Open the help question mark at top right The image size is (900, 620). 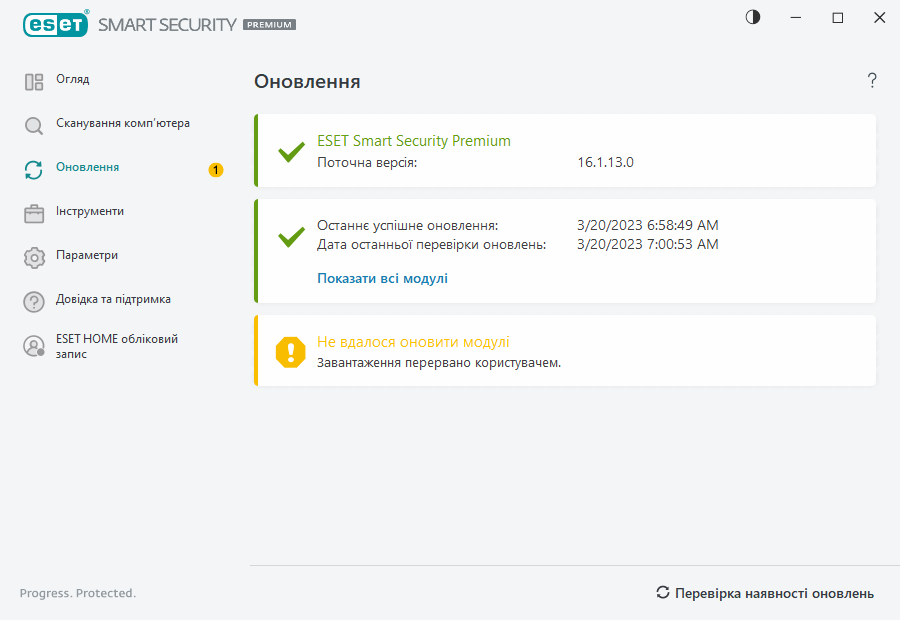tap(872, 81)
